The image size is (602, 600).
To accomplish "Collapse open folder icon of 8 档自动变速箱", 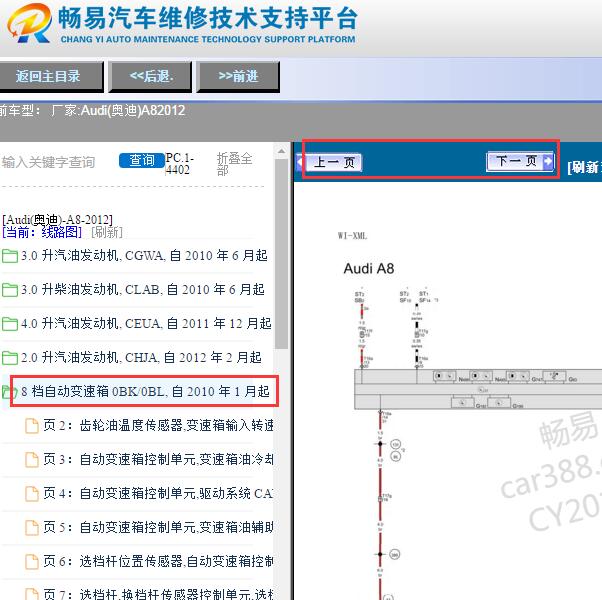I will [10, 392].
